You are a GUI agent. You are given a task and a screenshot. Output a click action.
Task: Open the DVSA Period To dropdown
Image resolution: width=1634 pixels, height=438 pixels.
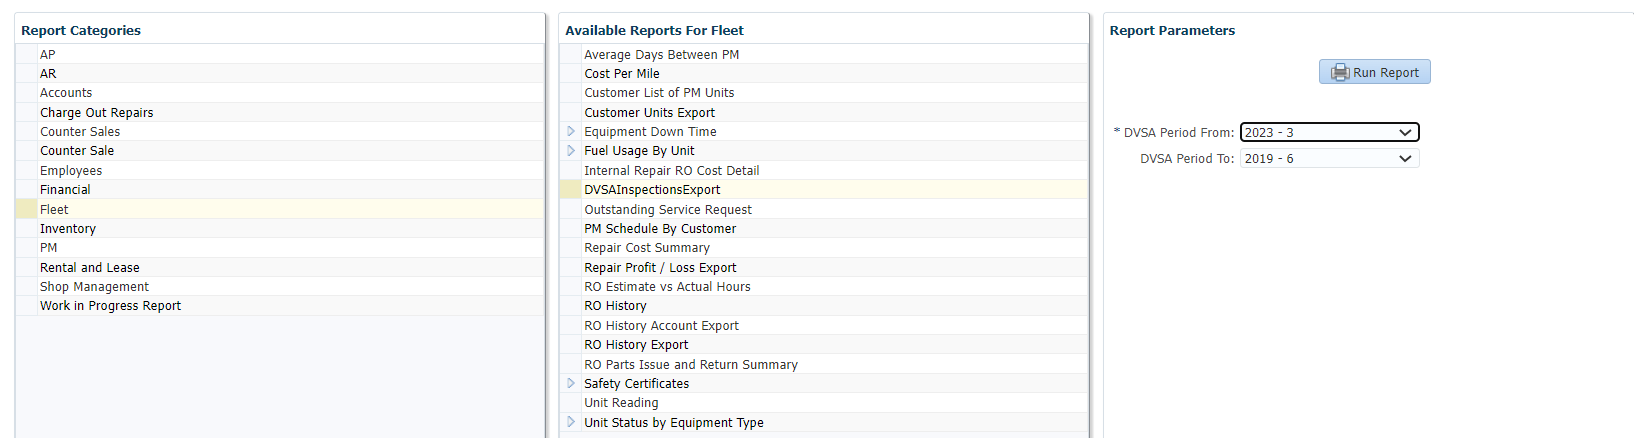pos(1329,158)
